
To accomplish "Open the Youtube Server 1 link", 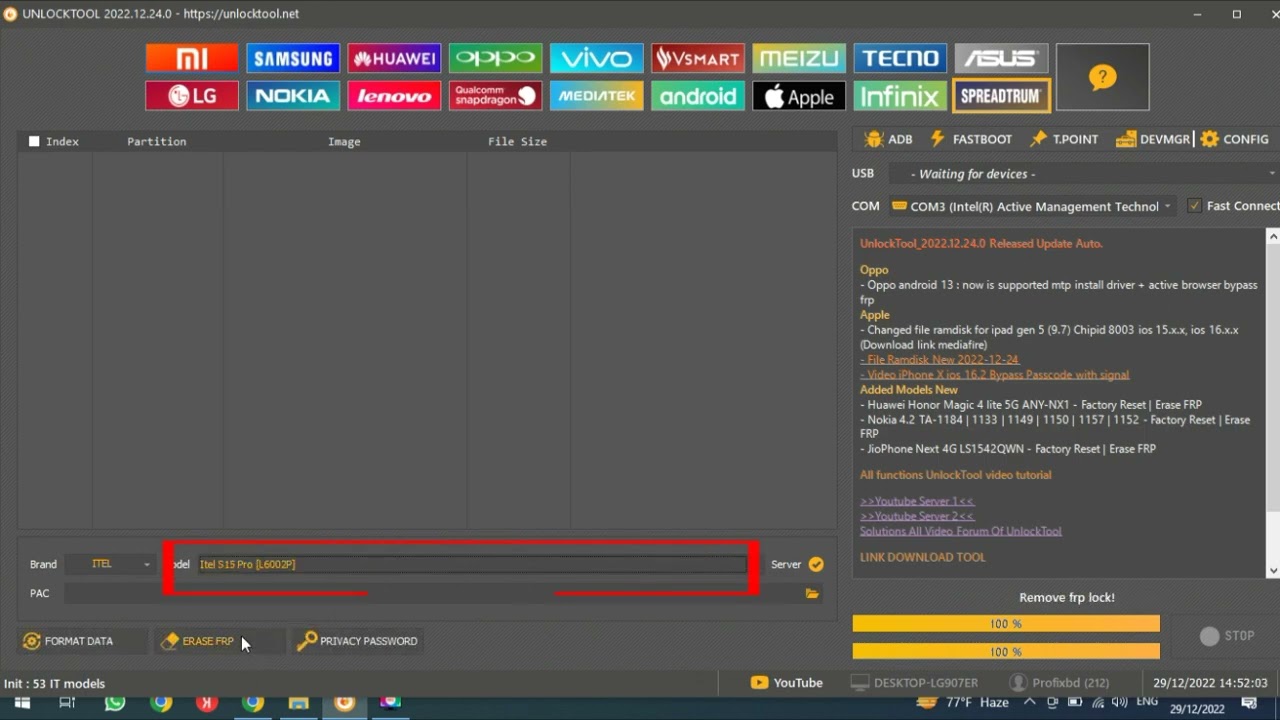I will pos(916,501).
